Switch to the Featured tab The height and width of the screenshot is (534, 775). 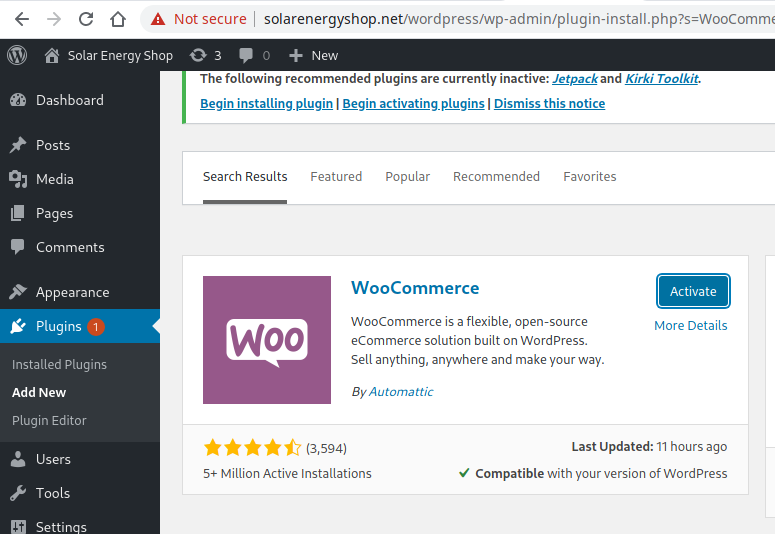pyautogui.click(x=336, y=177)
